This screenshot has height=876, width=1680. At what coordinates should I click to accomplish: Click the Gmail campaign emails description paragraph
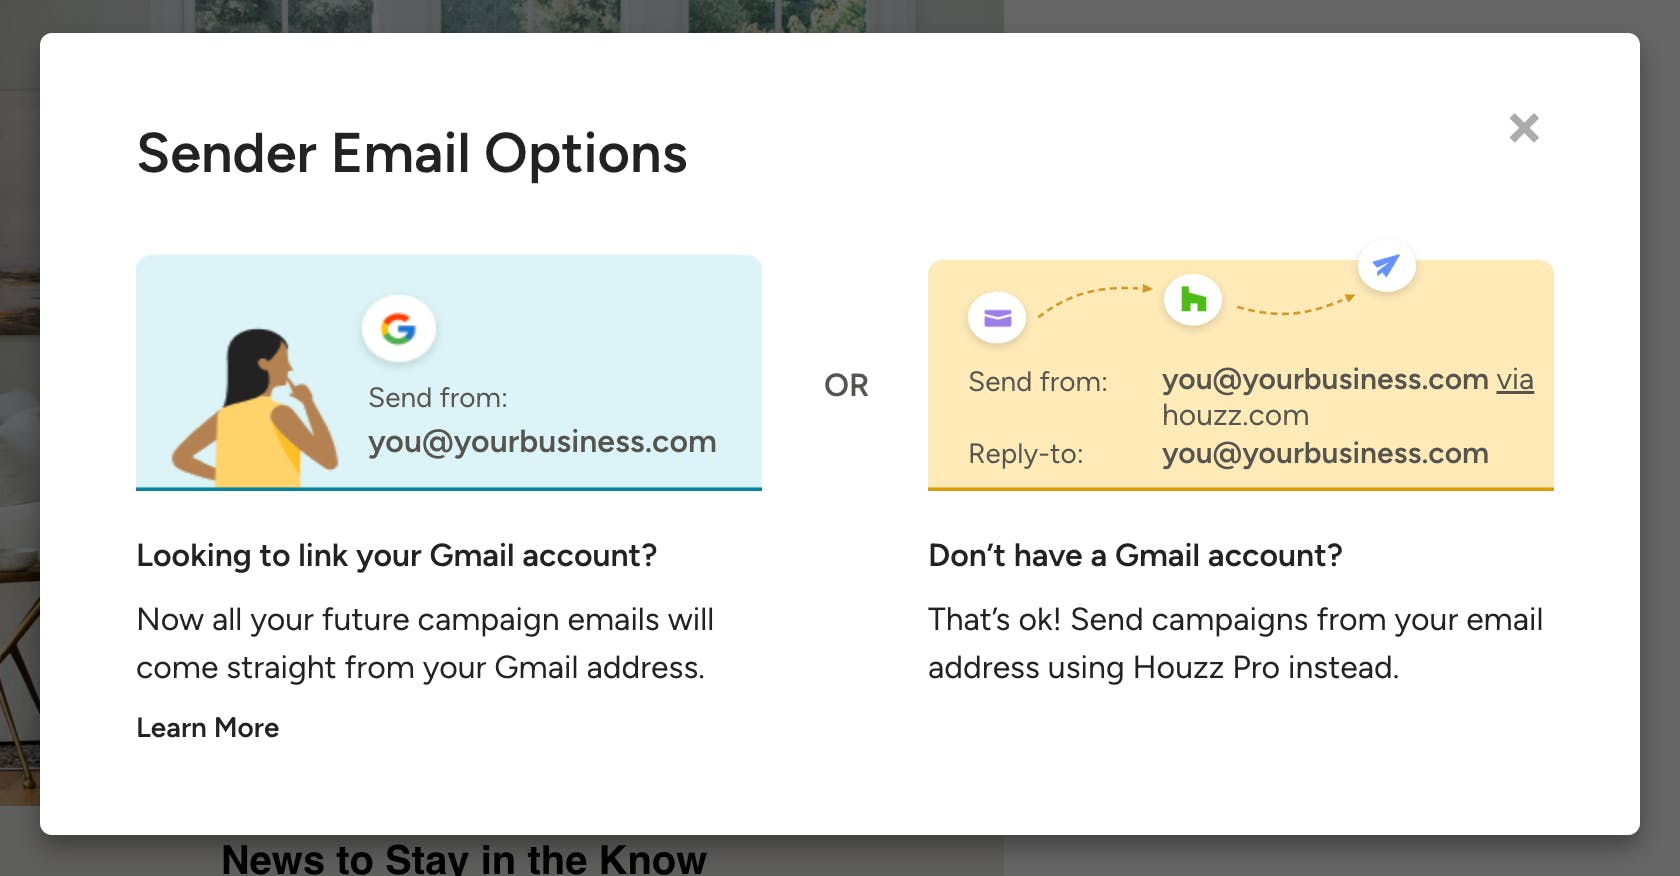425,643
